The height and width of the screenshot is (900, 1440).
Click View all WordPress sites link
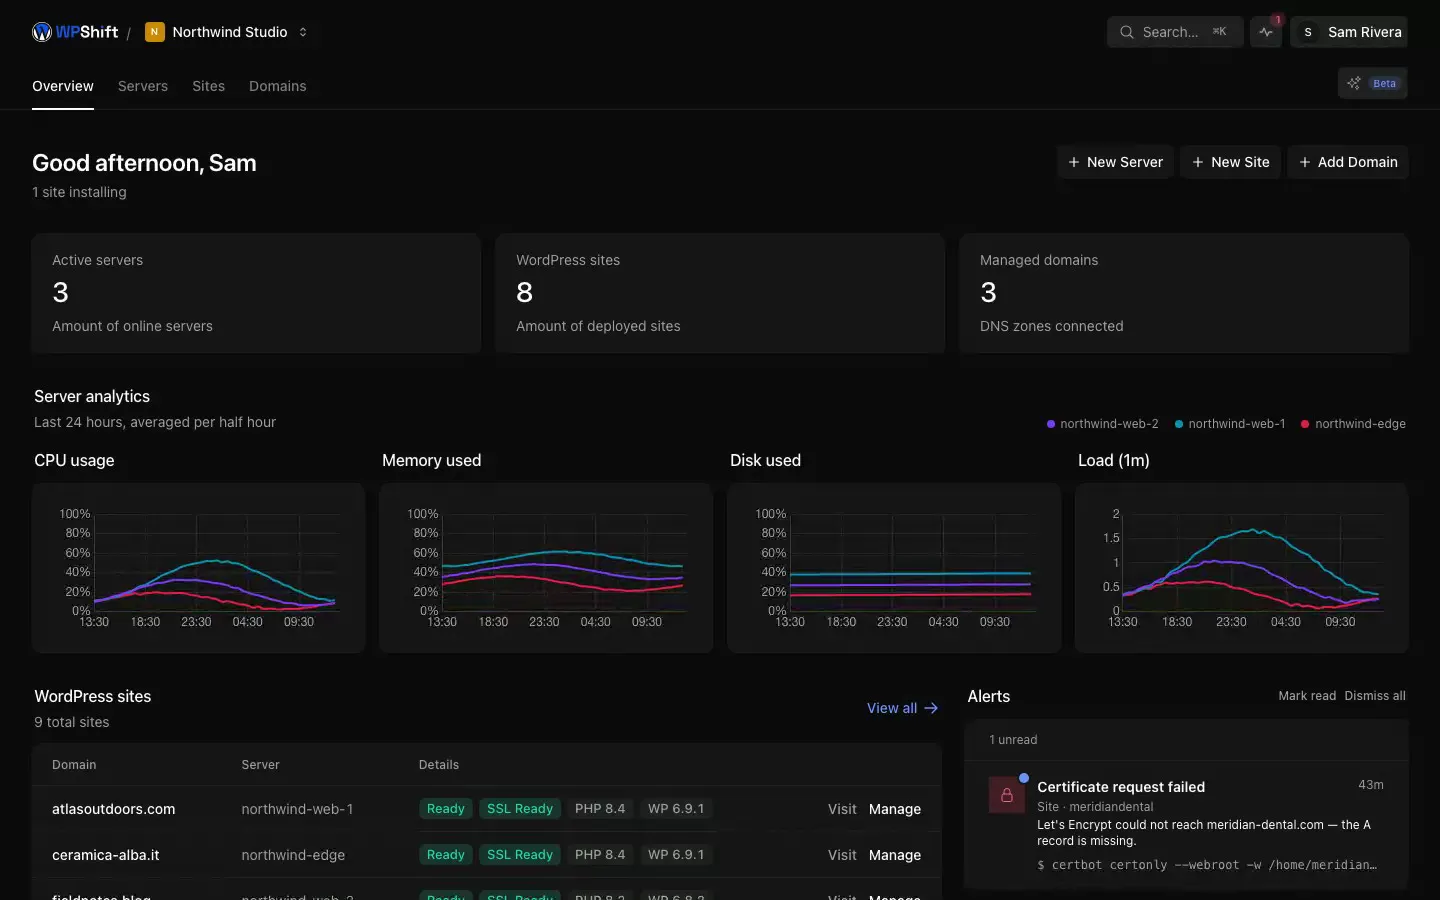[x=902, y=708]
